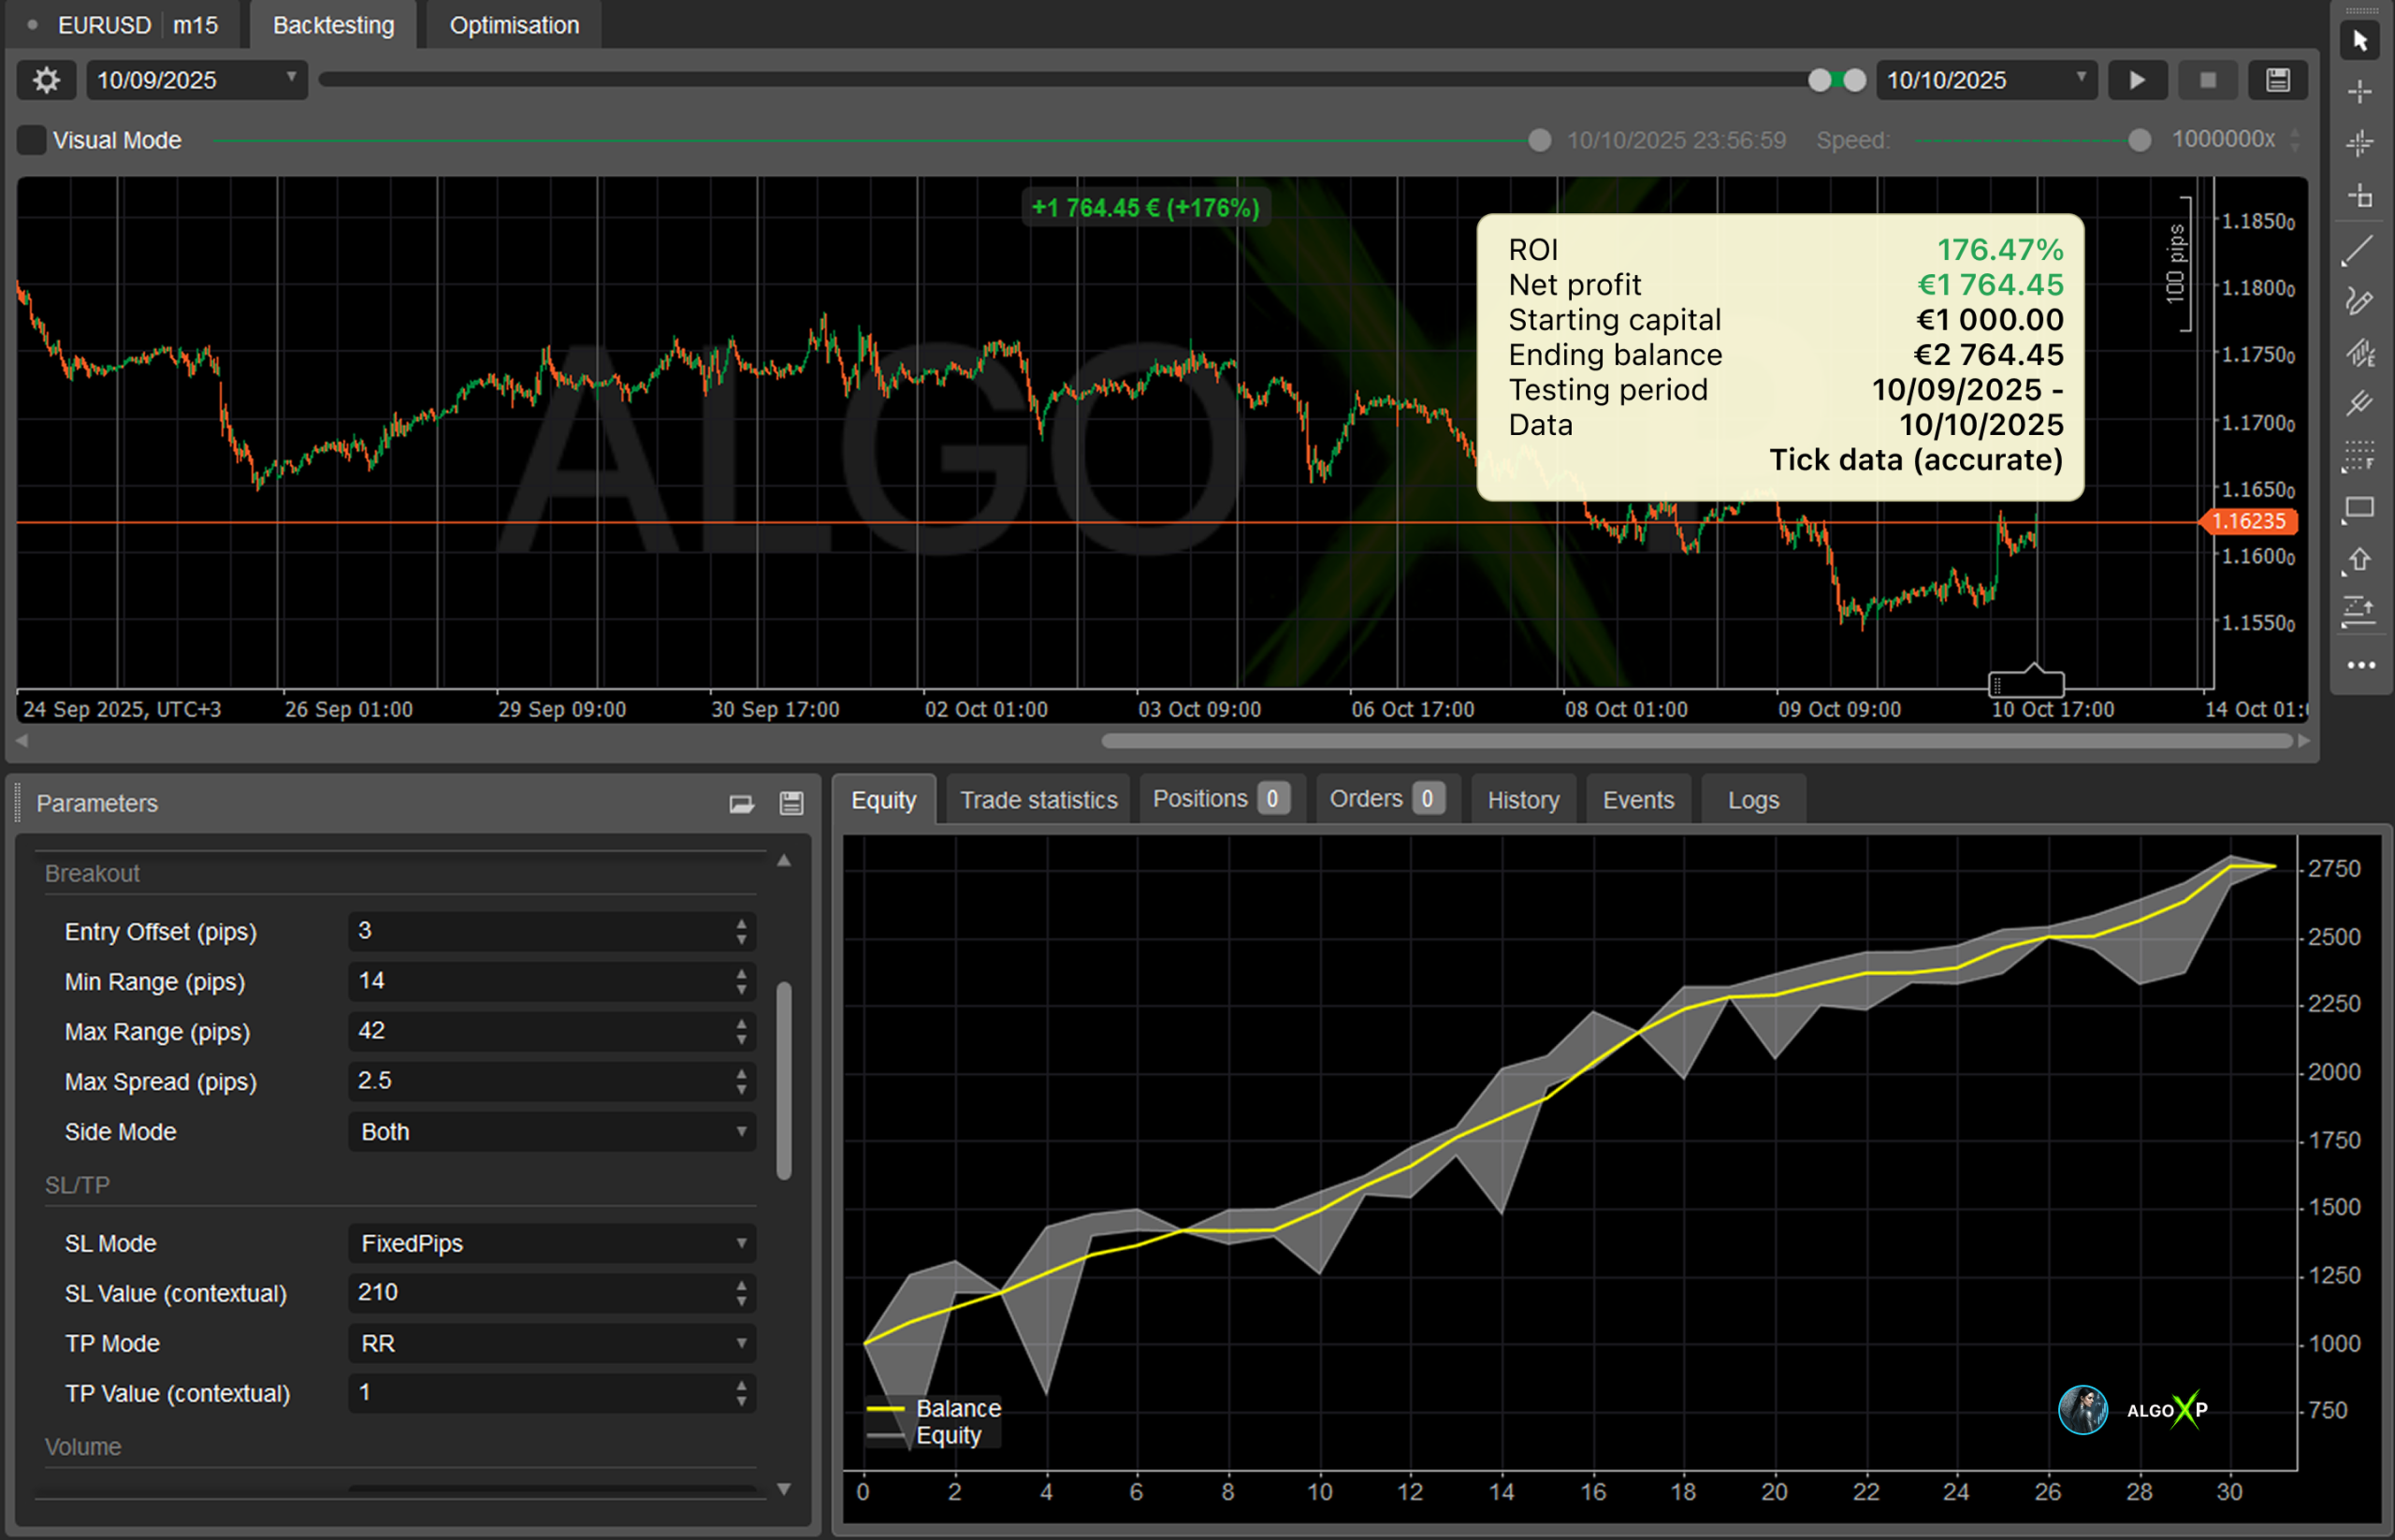
Task: Open the History tab
Action: point(1522,800)
